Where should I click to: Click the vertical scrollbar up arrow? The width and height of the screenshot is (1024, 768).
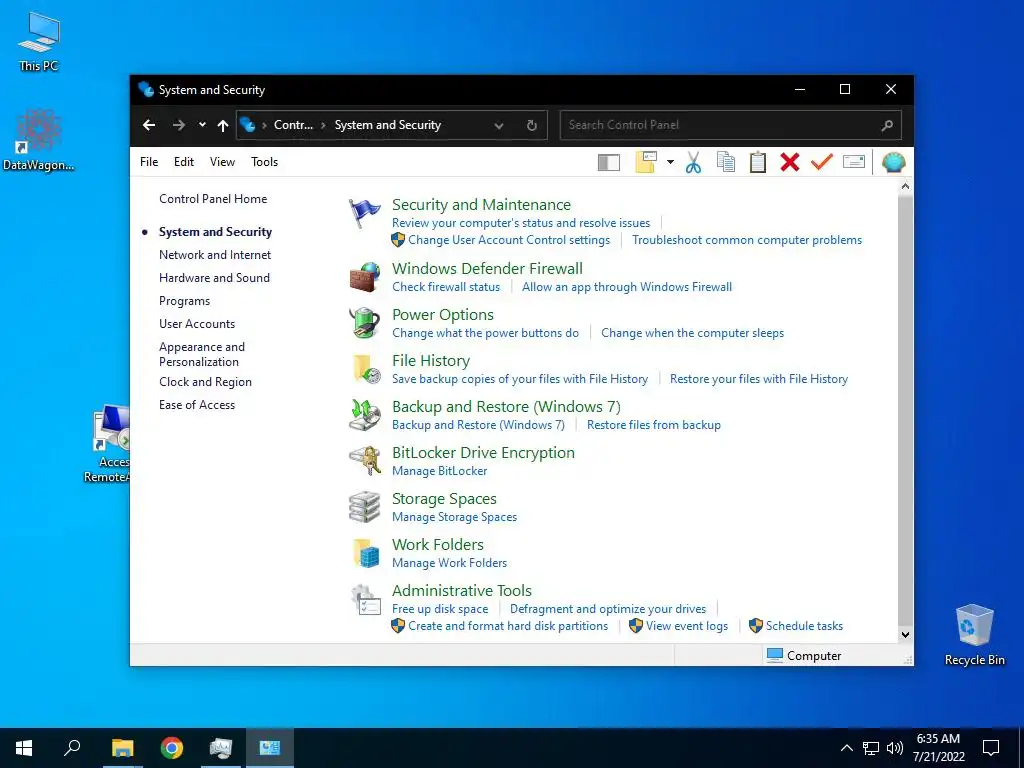pyautogui.click(x=905, y=186)
